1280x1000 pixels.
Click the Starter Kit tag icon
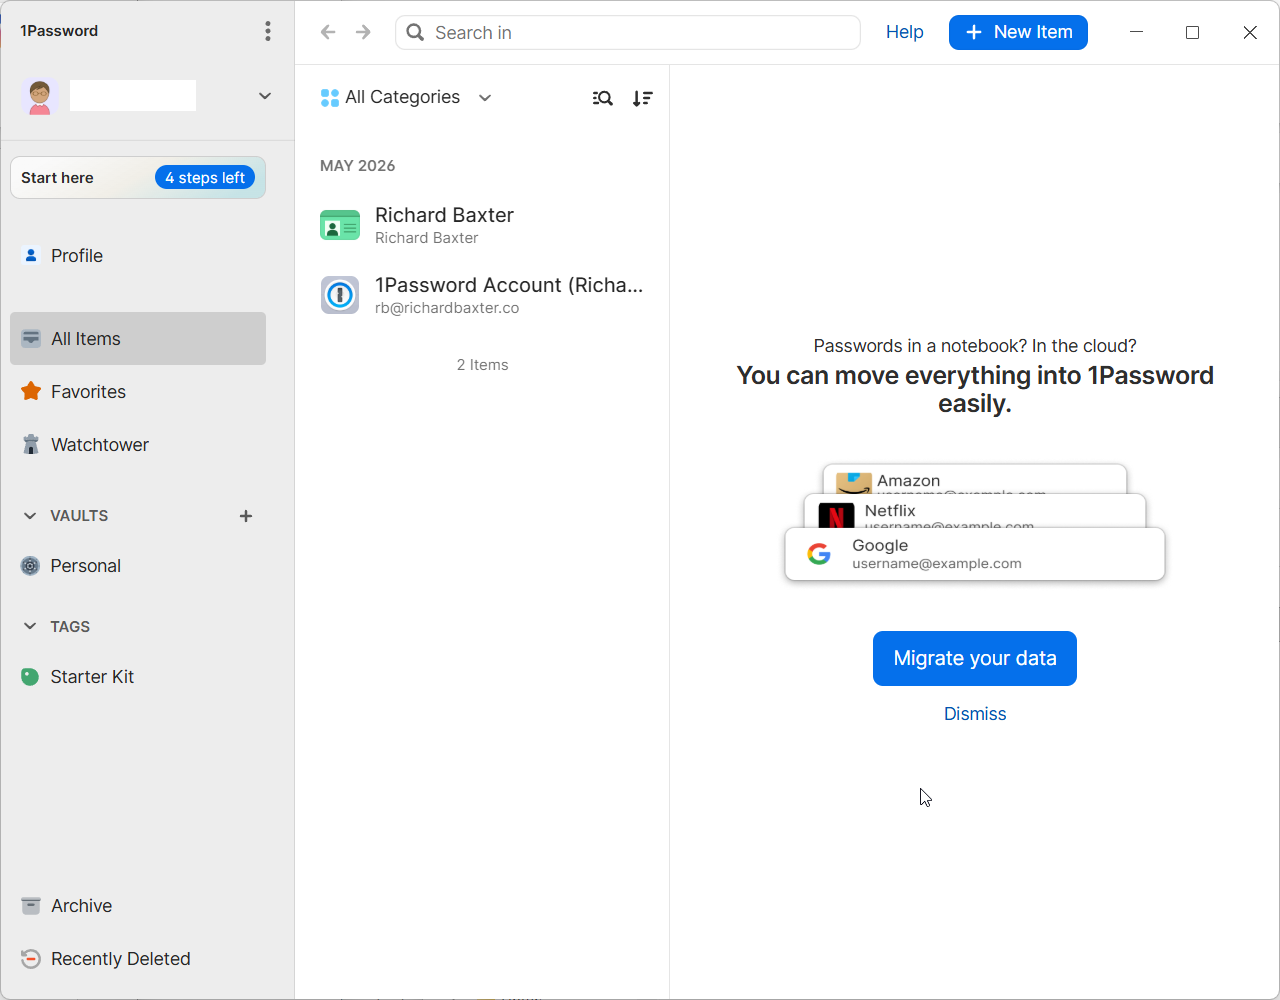click(x=30, y=677)
